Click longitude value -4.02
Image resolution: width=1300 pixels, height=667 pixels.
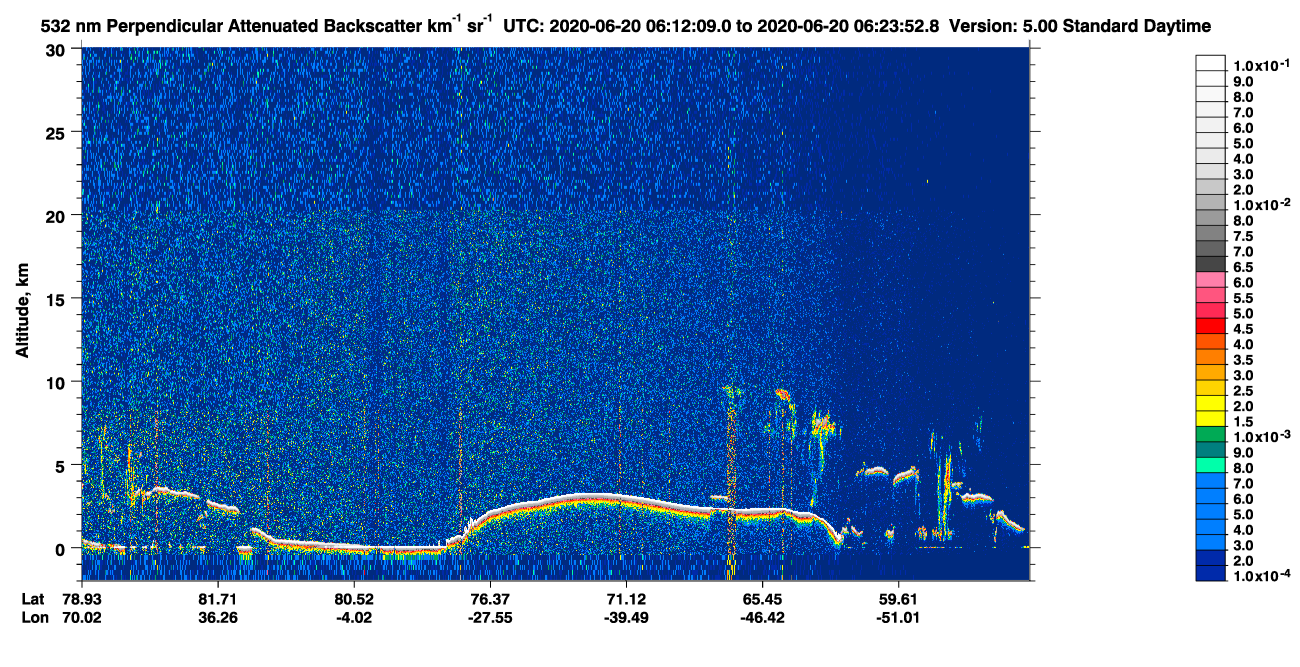[353, 618]
